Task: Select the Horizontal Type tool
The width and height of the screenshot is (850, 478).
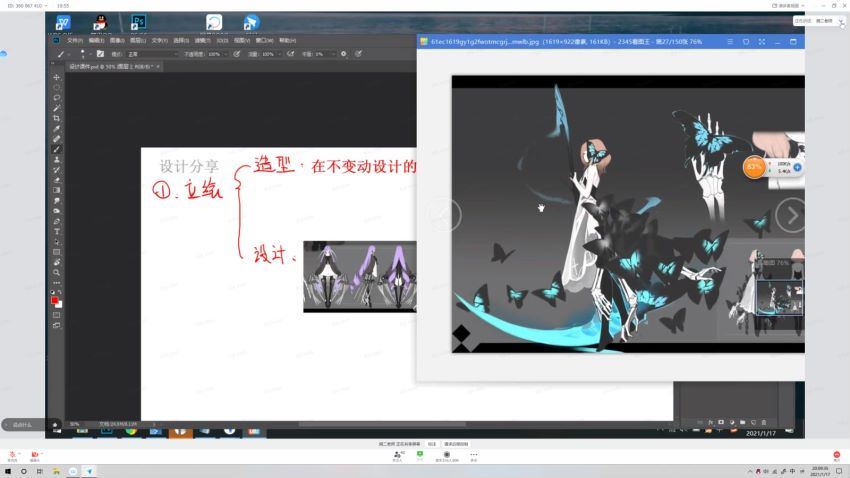Action: point(56,232)
